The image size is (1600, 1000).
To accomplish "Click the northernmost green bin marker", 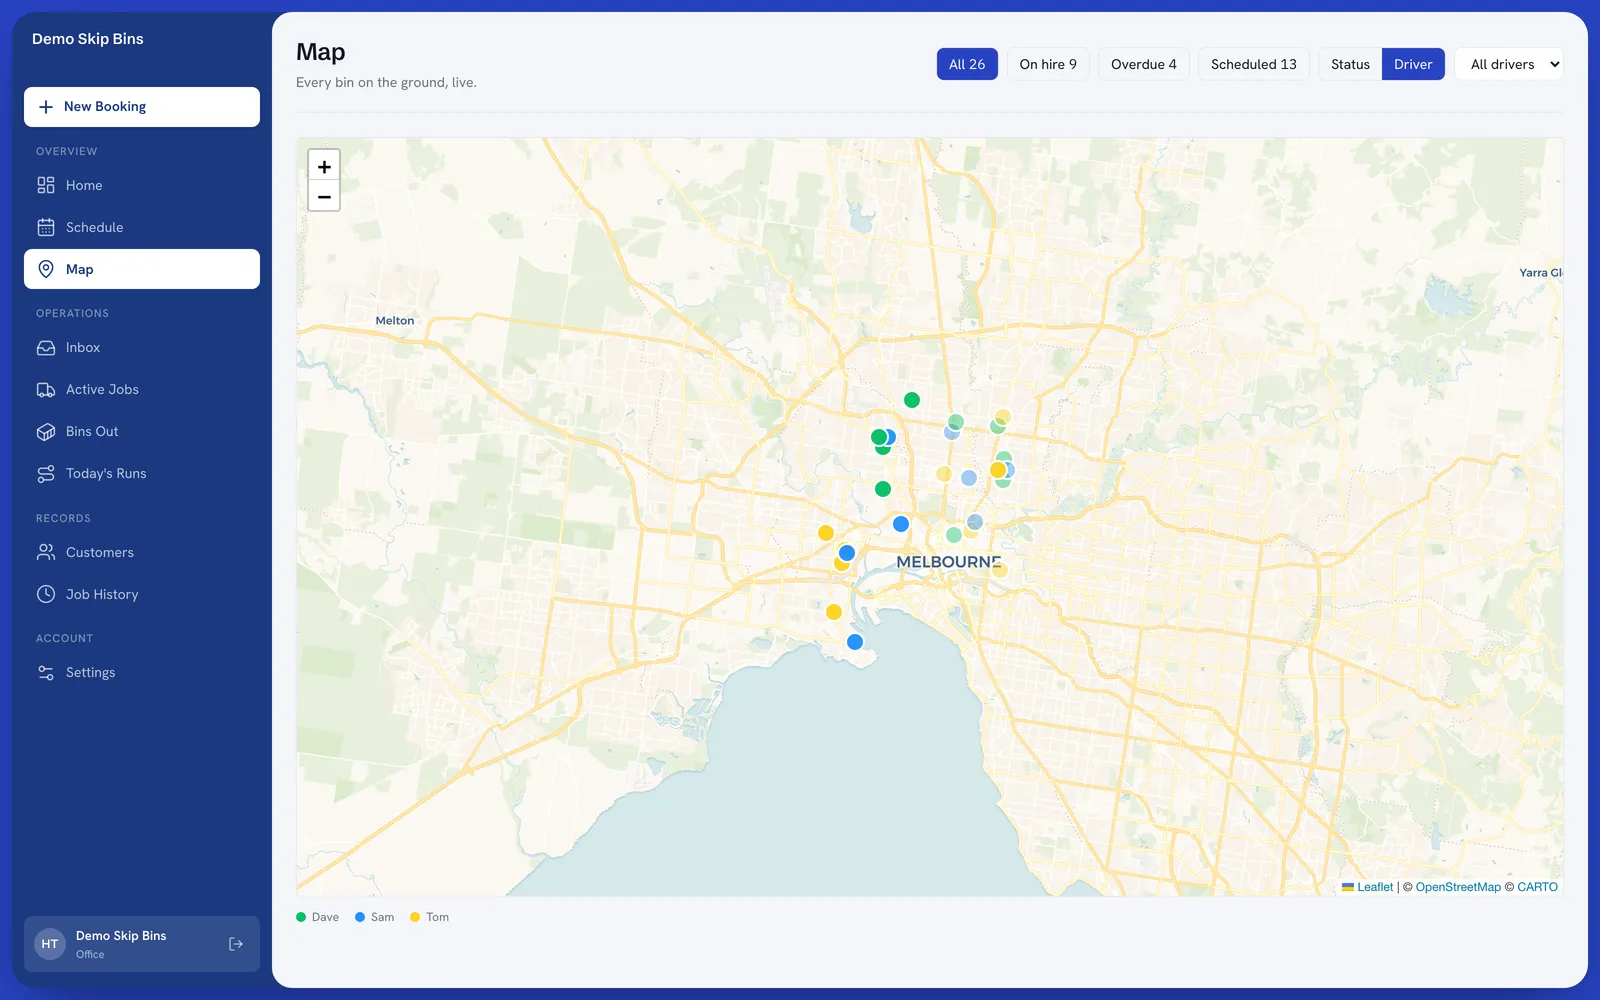I will (912, 400).
